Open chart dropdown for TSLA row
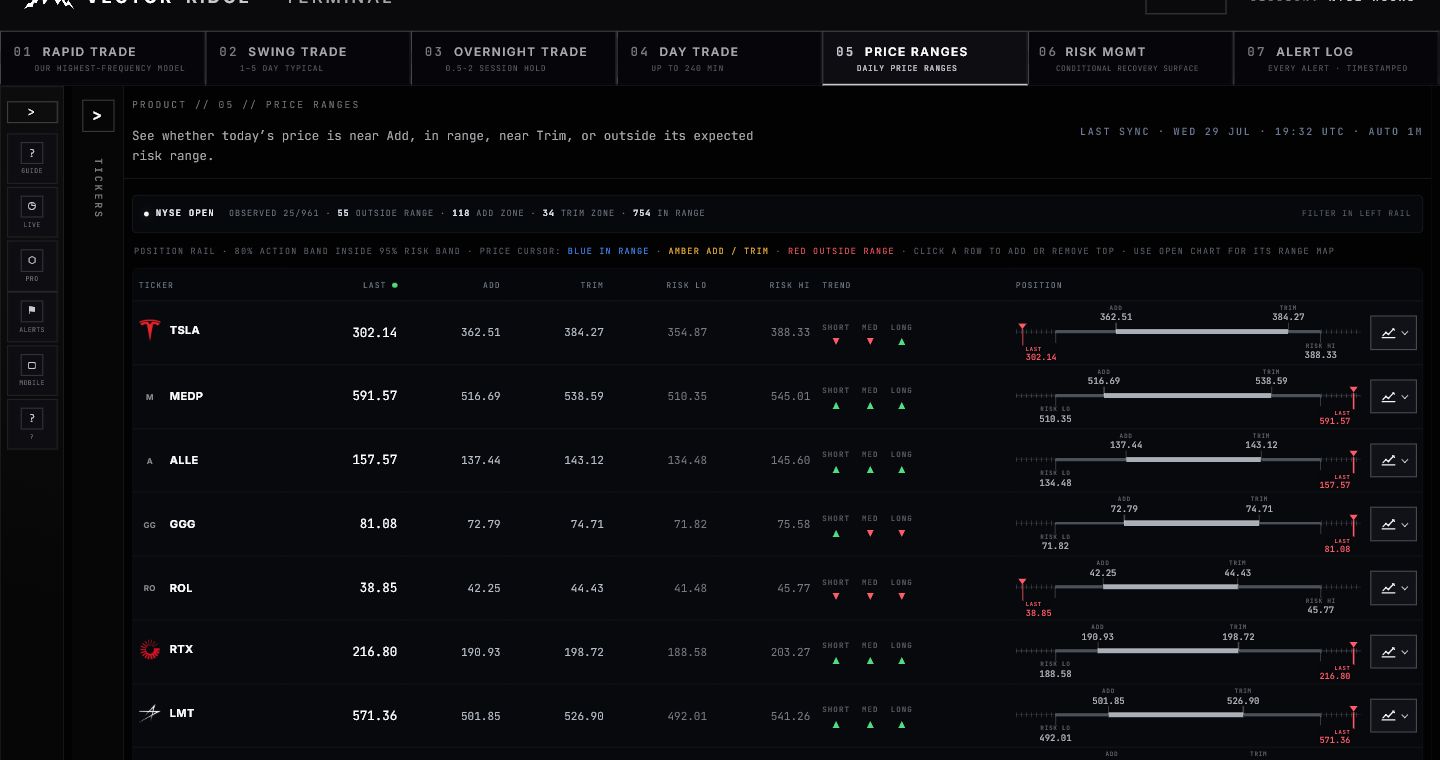Viewport: 1440px width, 760px height. tap(1393, 333)
